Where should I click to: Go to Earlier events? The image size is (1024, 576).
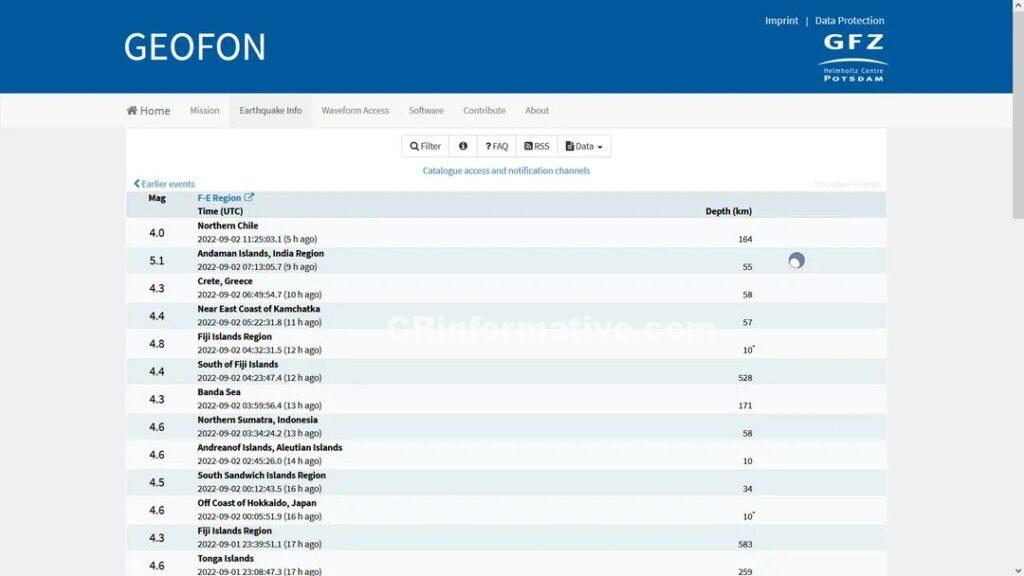165,184
